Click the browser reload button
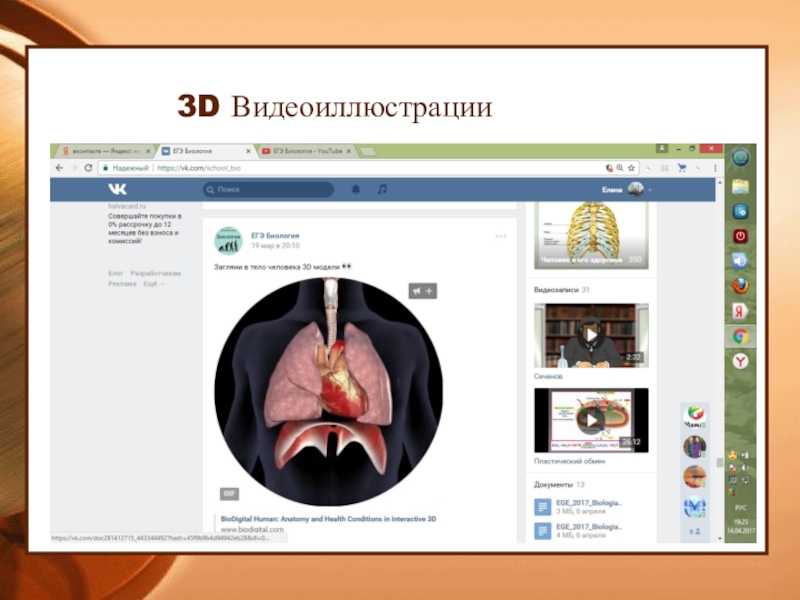Screen dimensions: 800x600 point(89,168)
